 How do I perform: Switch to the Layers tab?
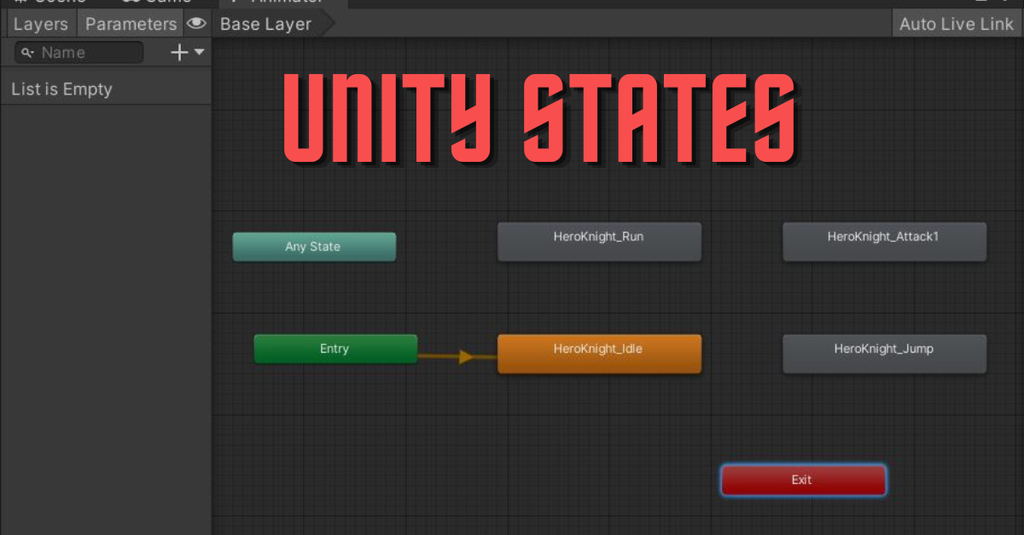40,24
